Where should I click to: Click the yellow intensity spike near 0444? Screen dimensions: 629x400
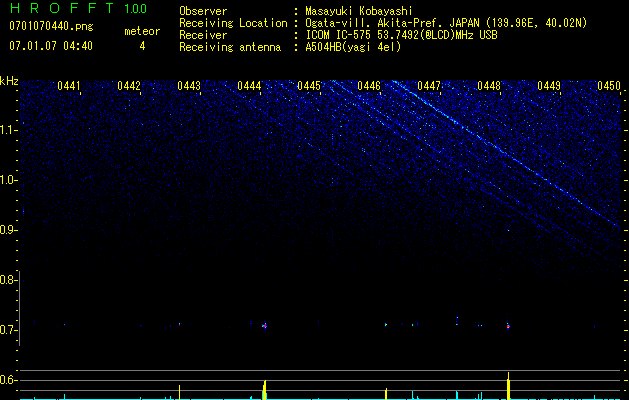(x=264, y=390)
